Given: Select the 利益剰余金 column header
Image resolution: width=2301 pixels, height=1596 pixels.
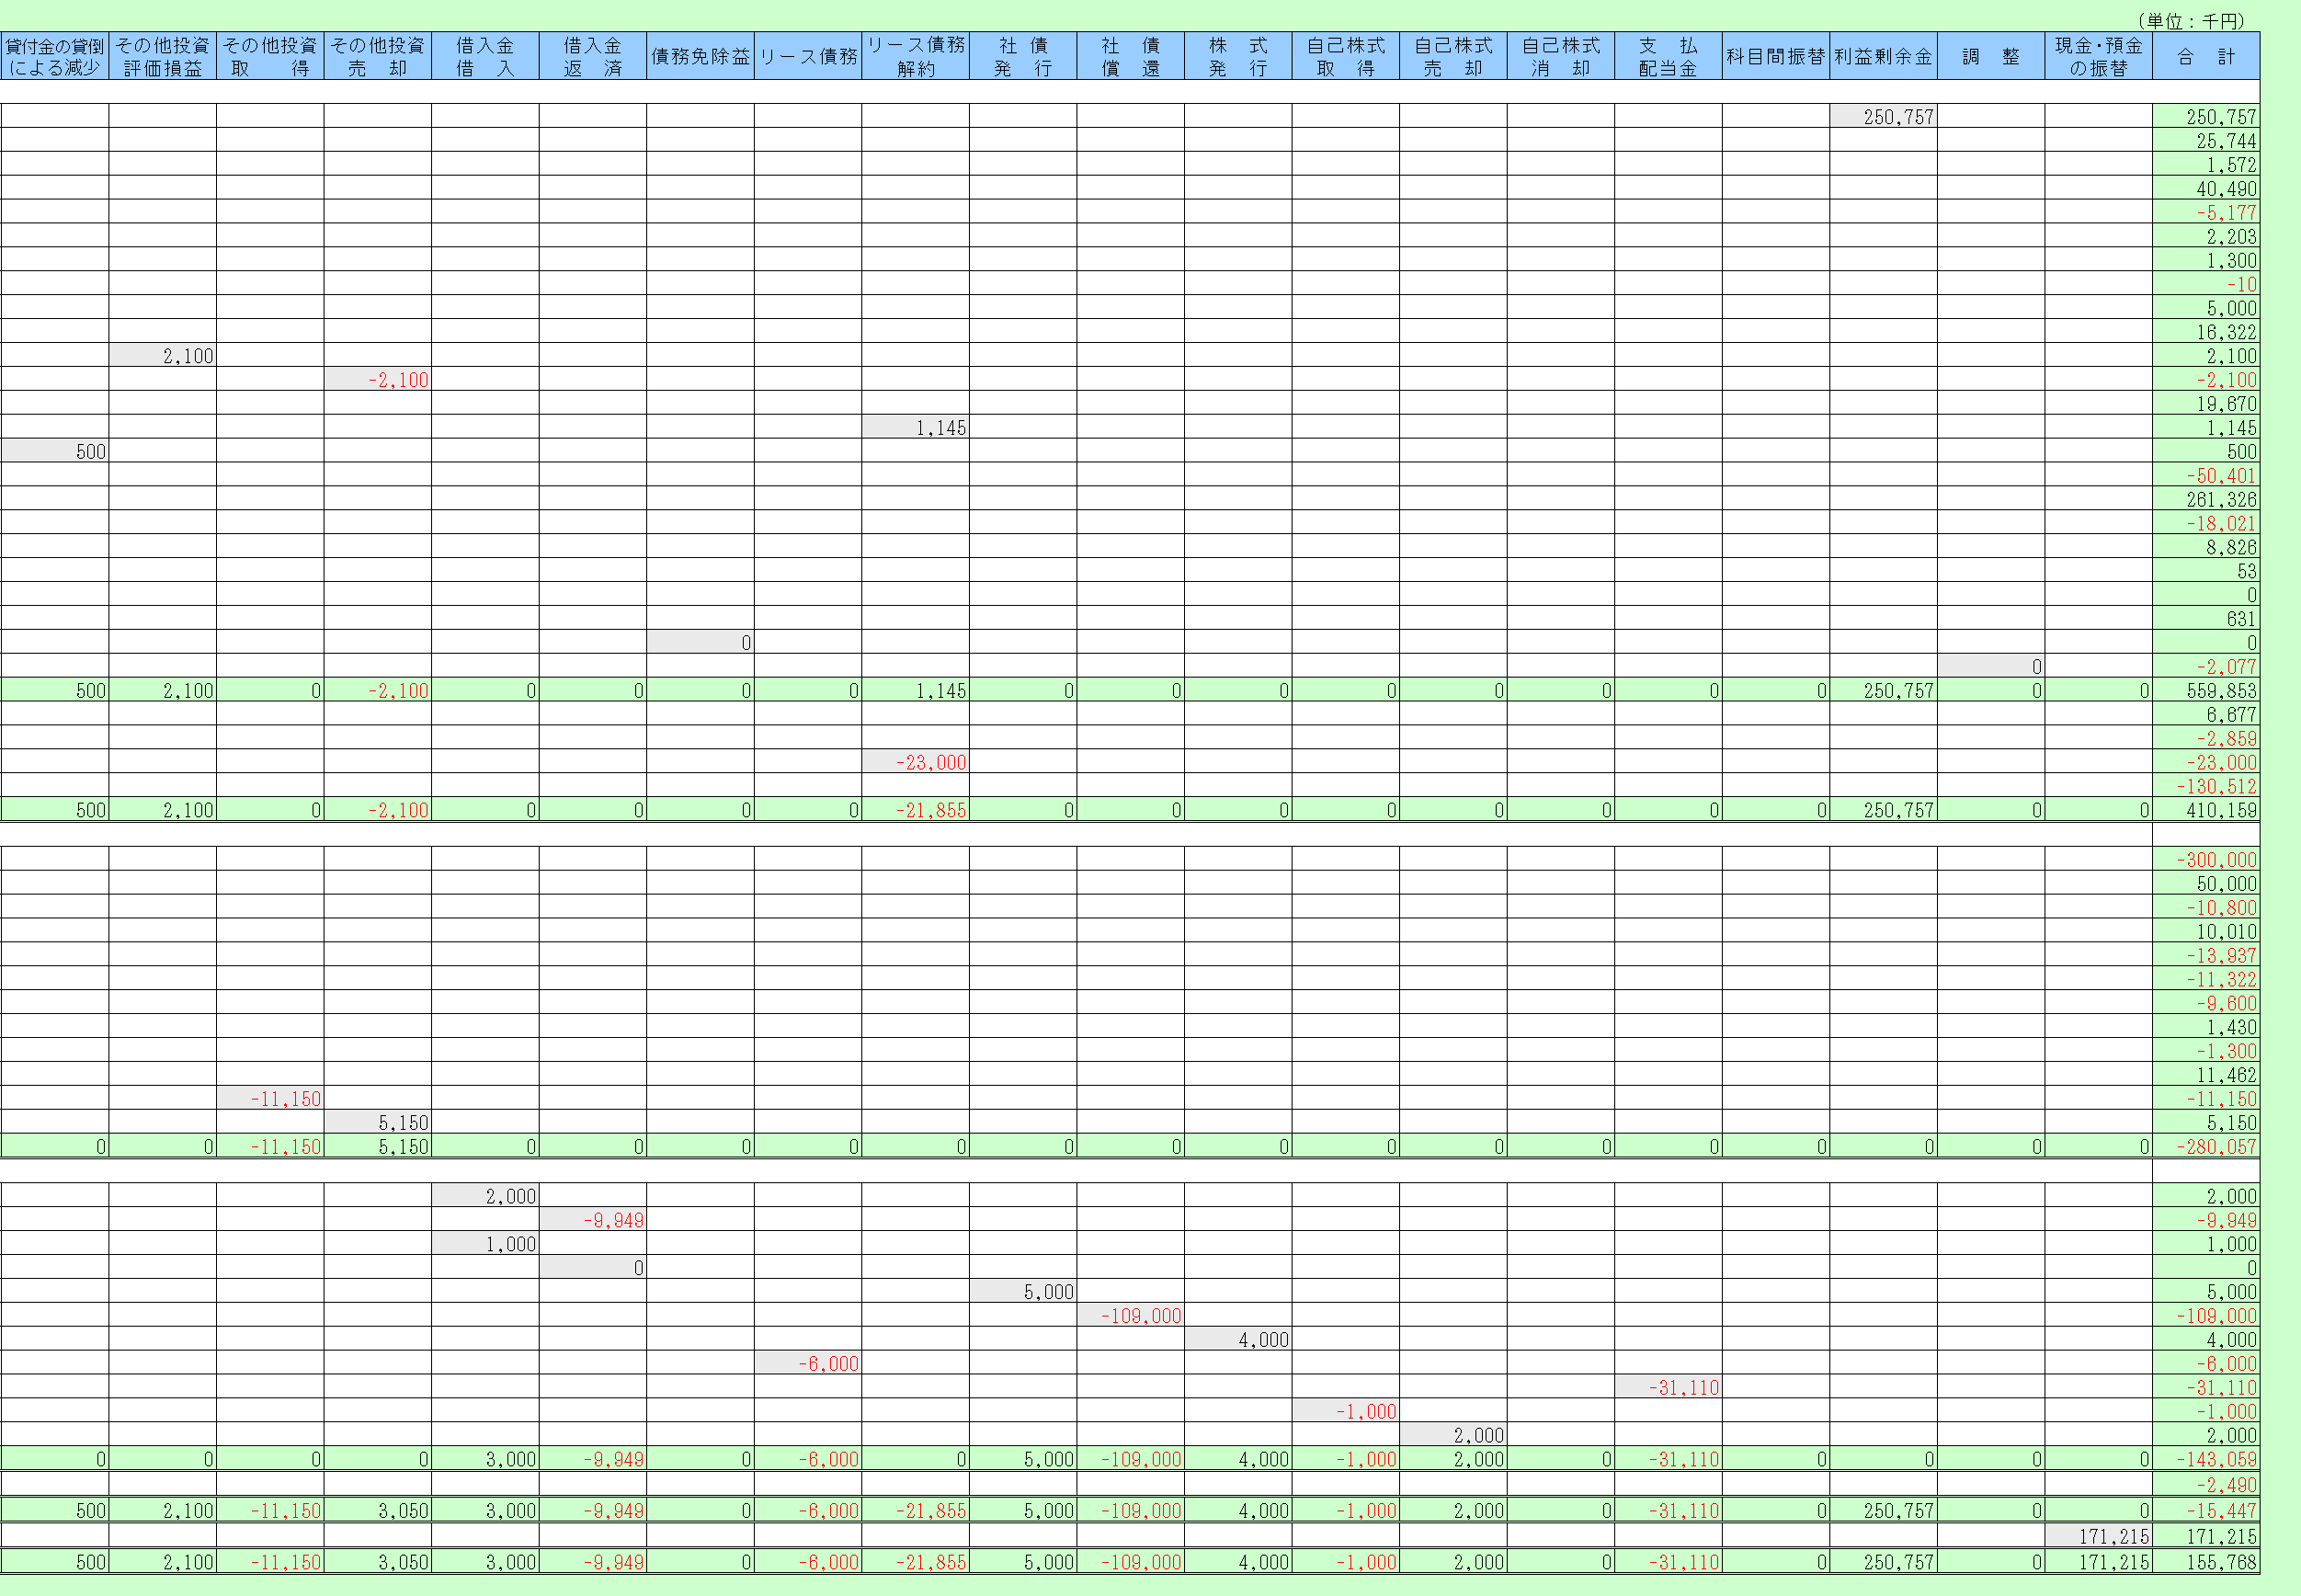Looking at the screenshot, I should 1883,56.
